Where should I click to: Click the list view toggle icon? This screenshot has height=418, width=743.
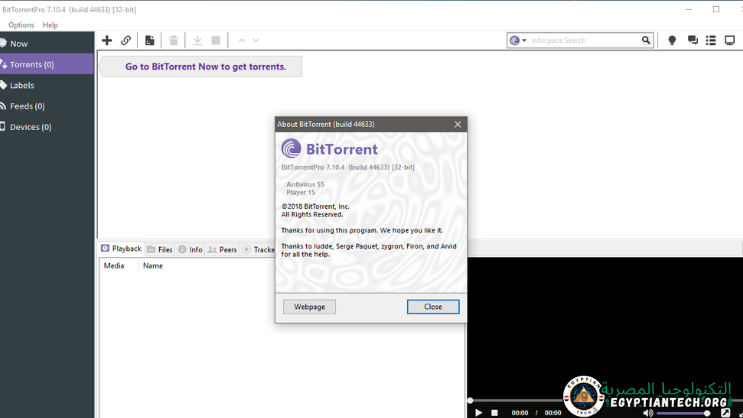711,40
